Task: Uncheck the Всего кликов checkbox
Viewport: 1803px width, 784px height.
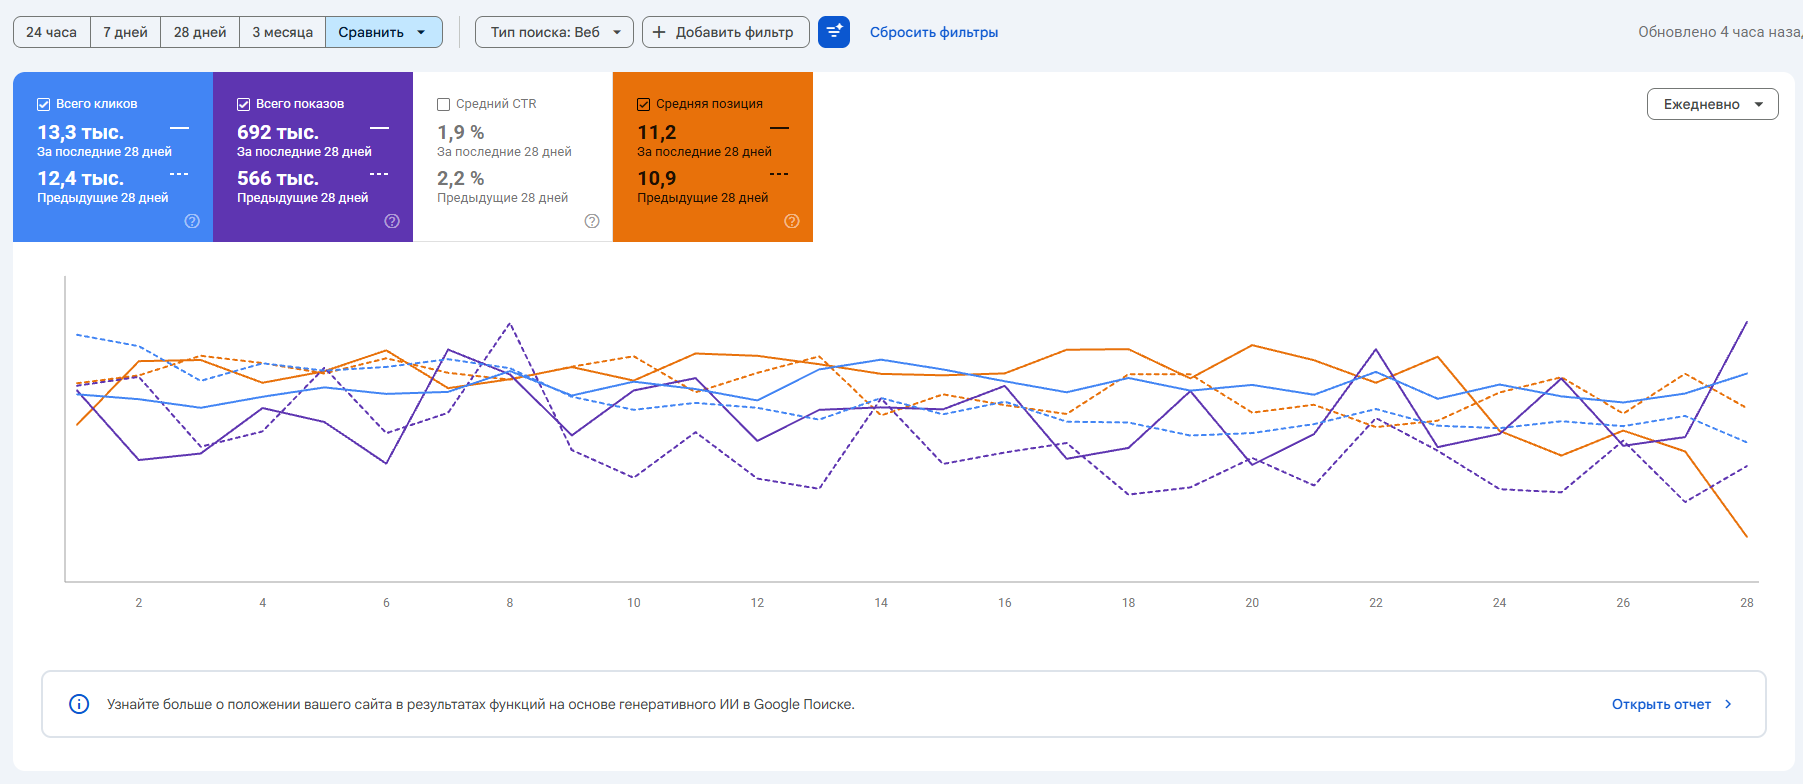Action: tap(44, 104)
